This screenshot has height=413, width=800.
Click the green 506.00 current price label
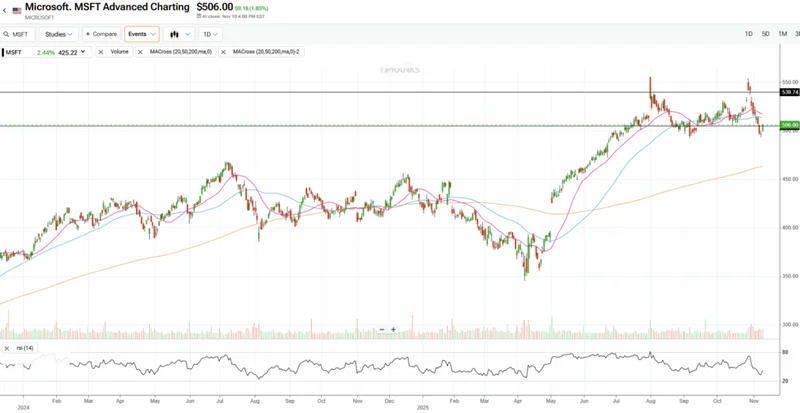[790, 125]
